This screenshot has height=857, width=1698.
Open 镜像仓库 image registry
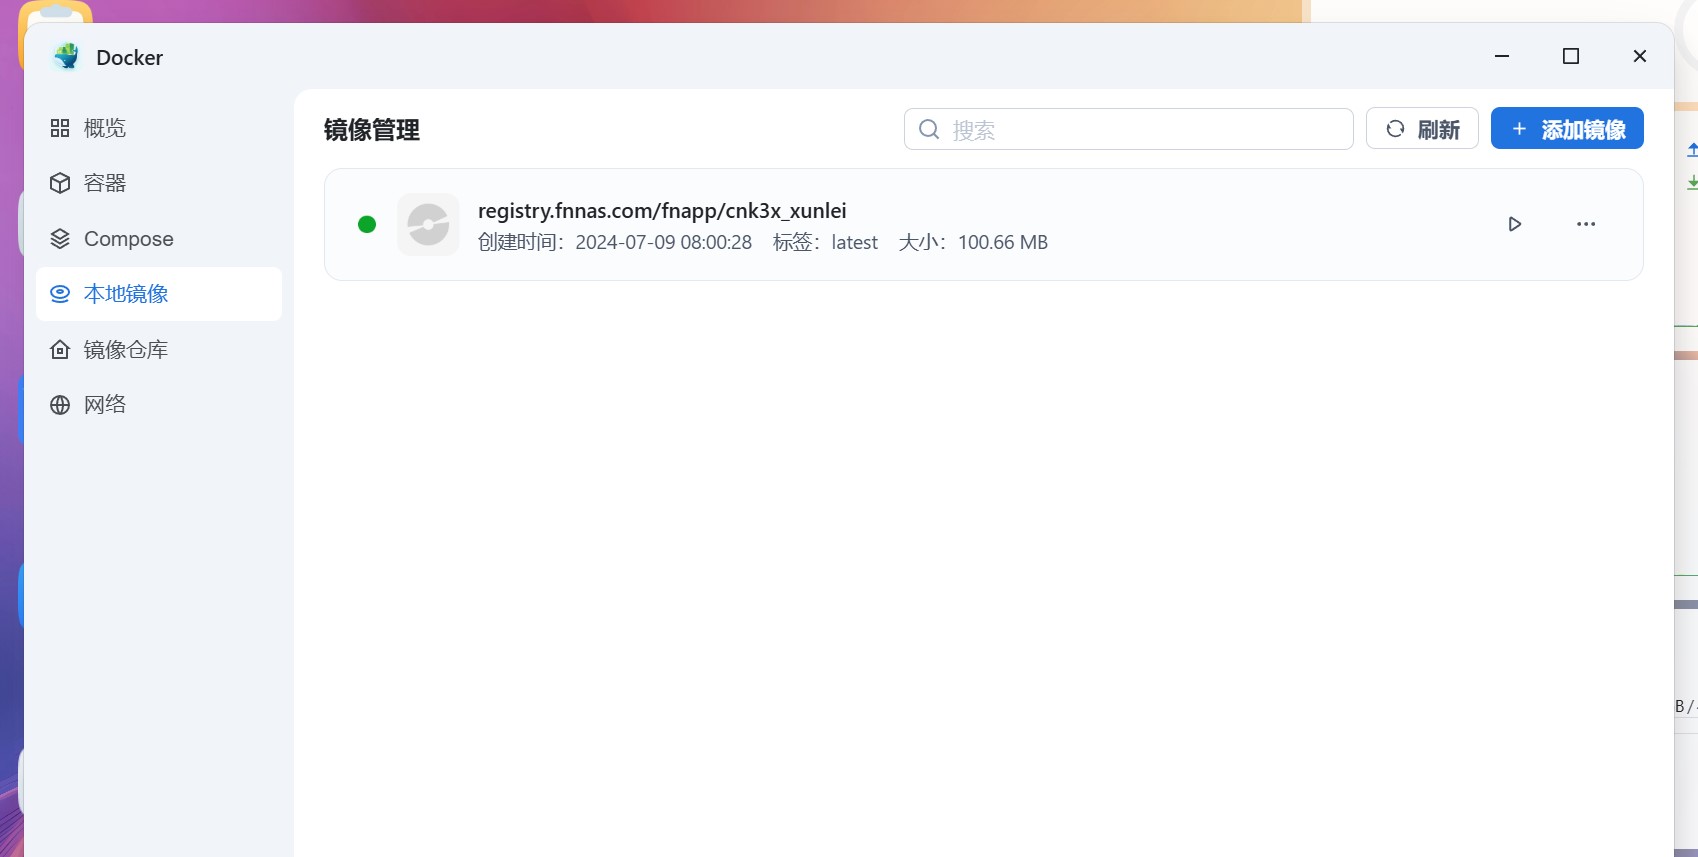click(158, 349)
